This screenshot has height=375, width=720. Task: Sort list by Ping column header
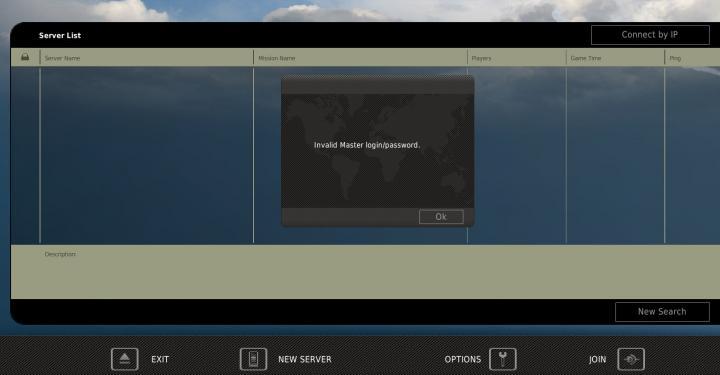coord(675,58)
